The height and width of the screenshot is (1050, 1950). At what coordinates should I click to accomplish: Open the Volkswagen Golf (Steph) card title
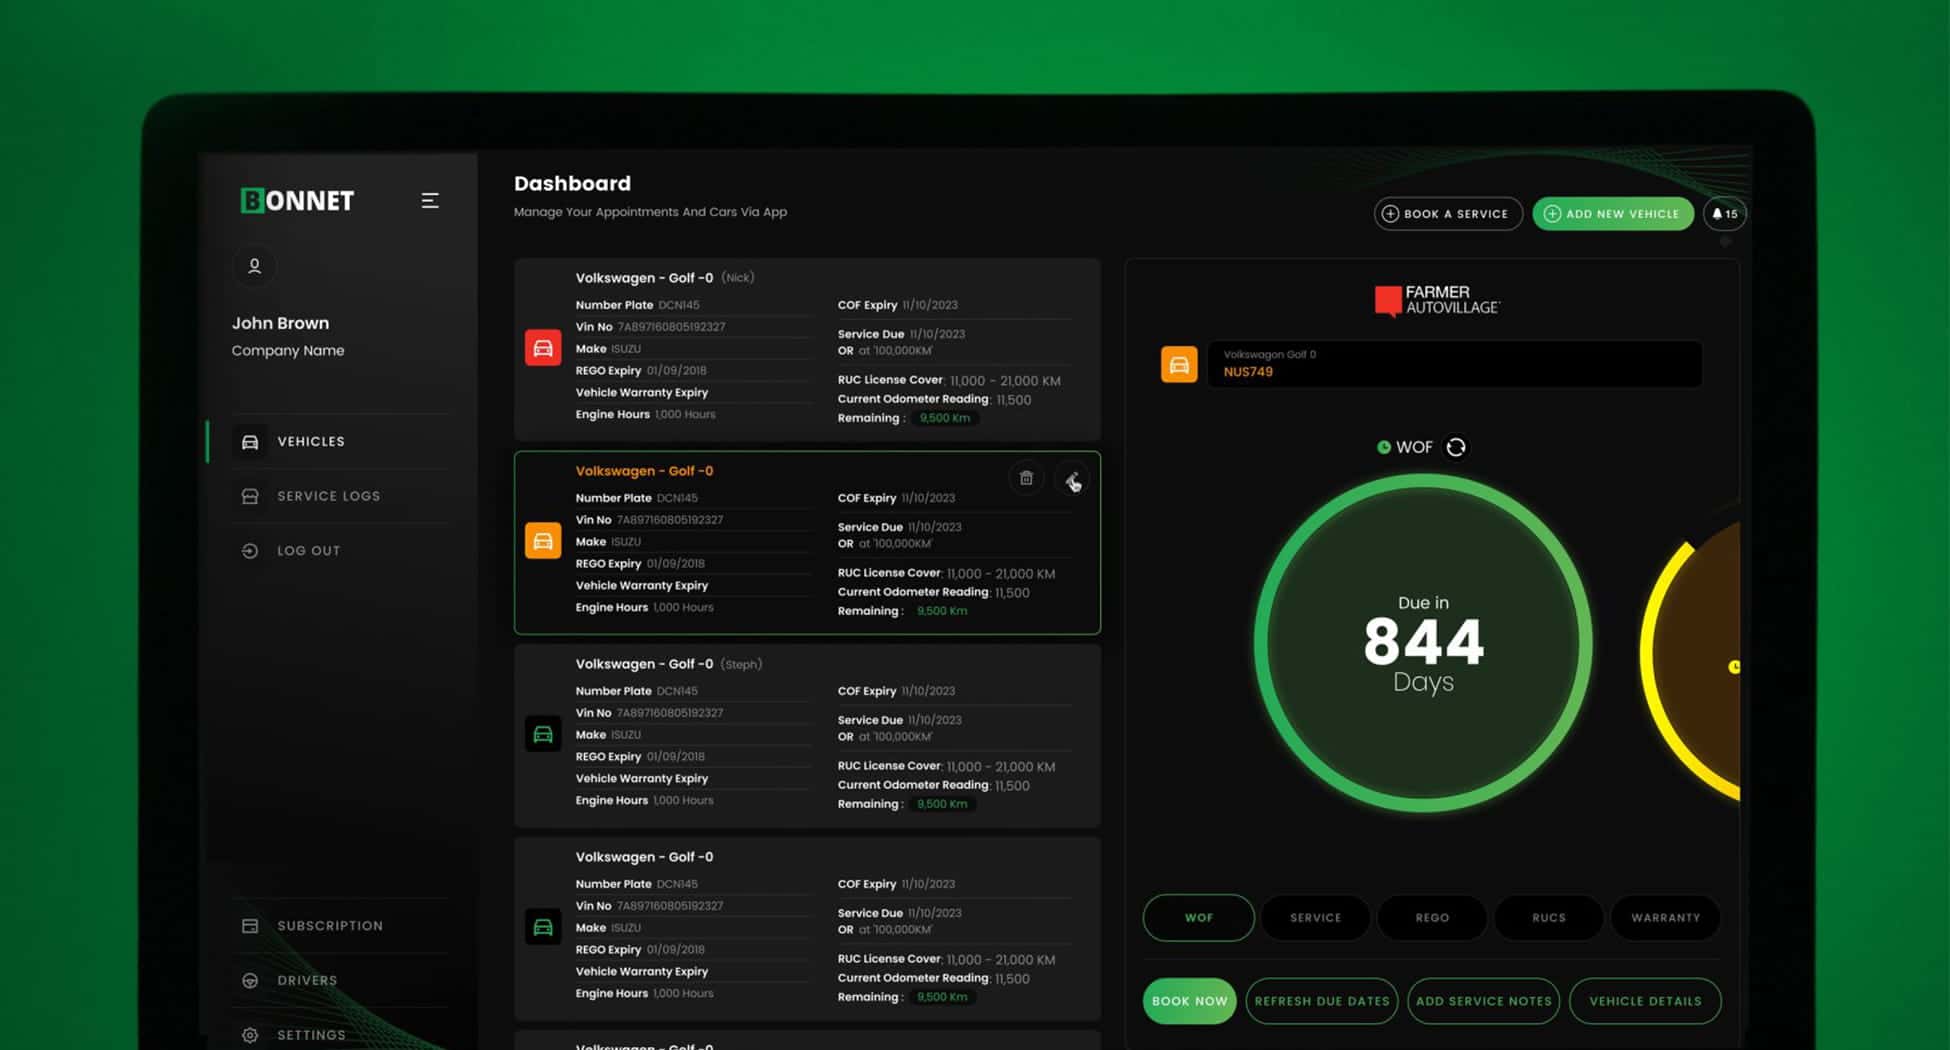(669, 664)
